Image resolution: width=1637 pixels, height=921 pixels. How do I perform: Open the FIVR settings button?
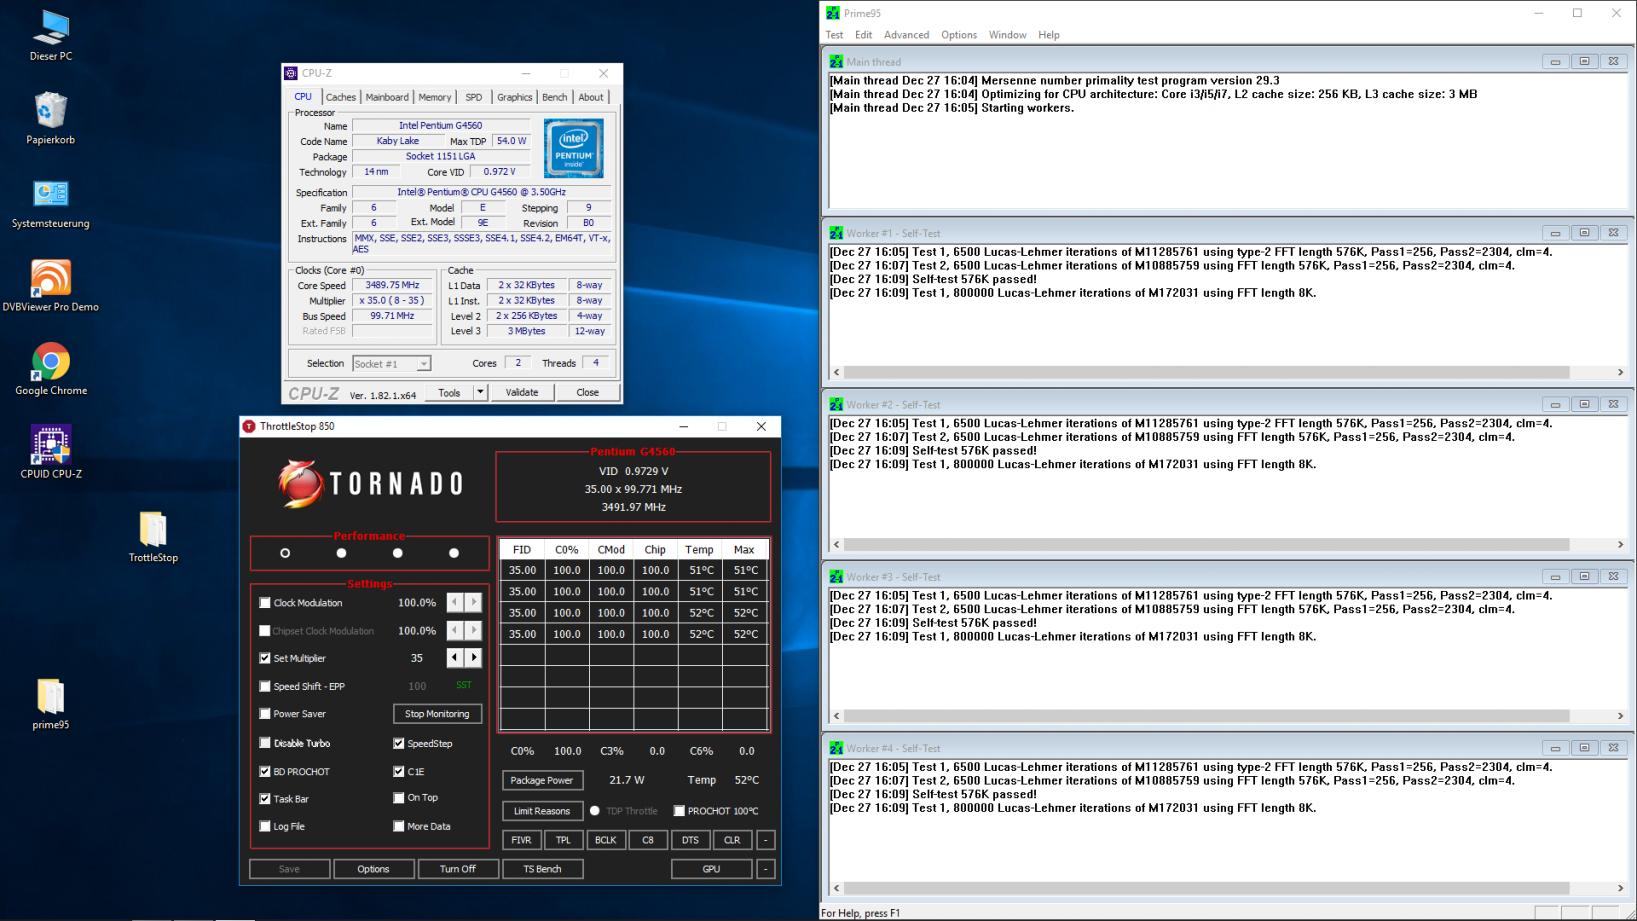point(521,840)
